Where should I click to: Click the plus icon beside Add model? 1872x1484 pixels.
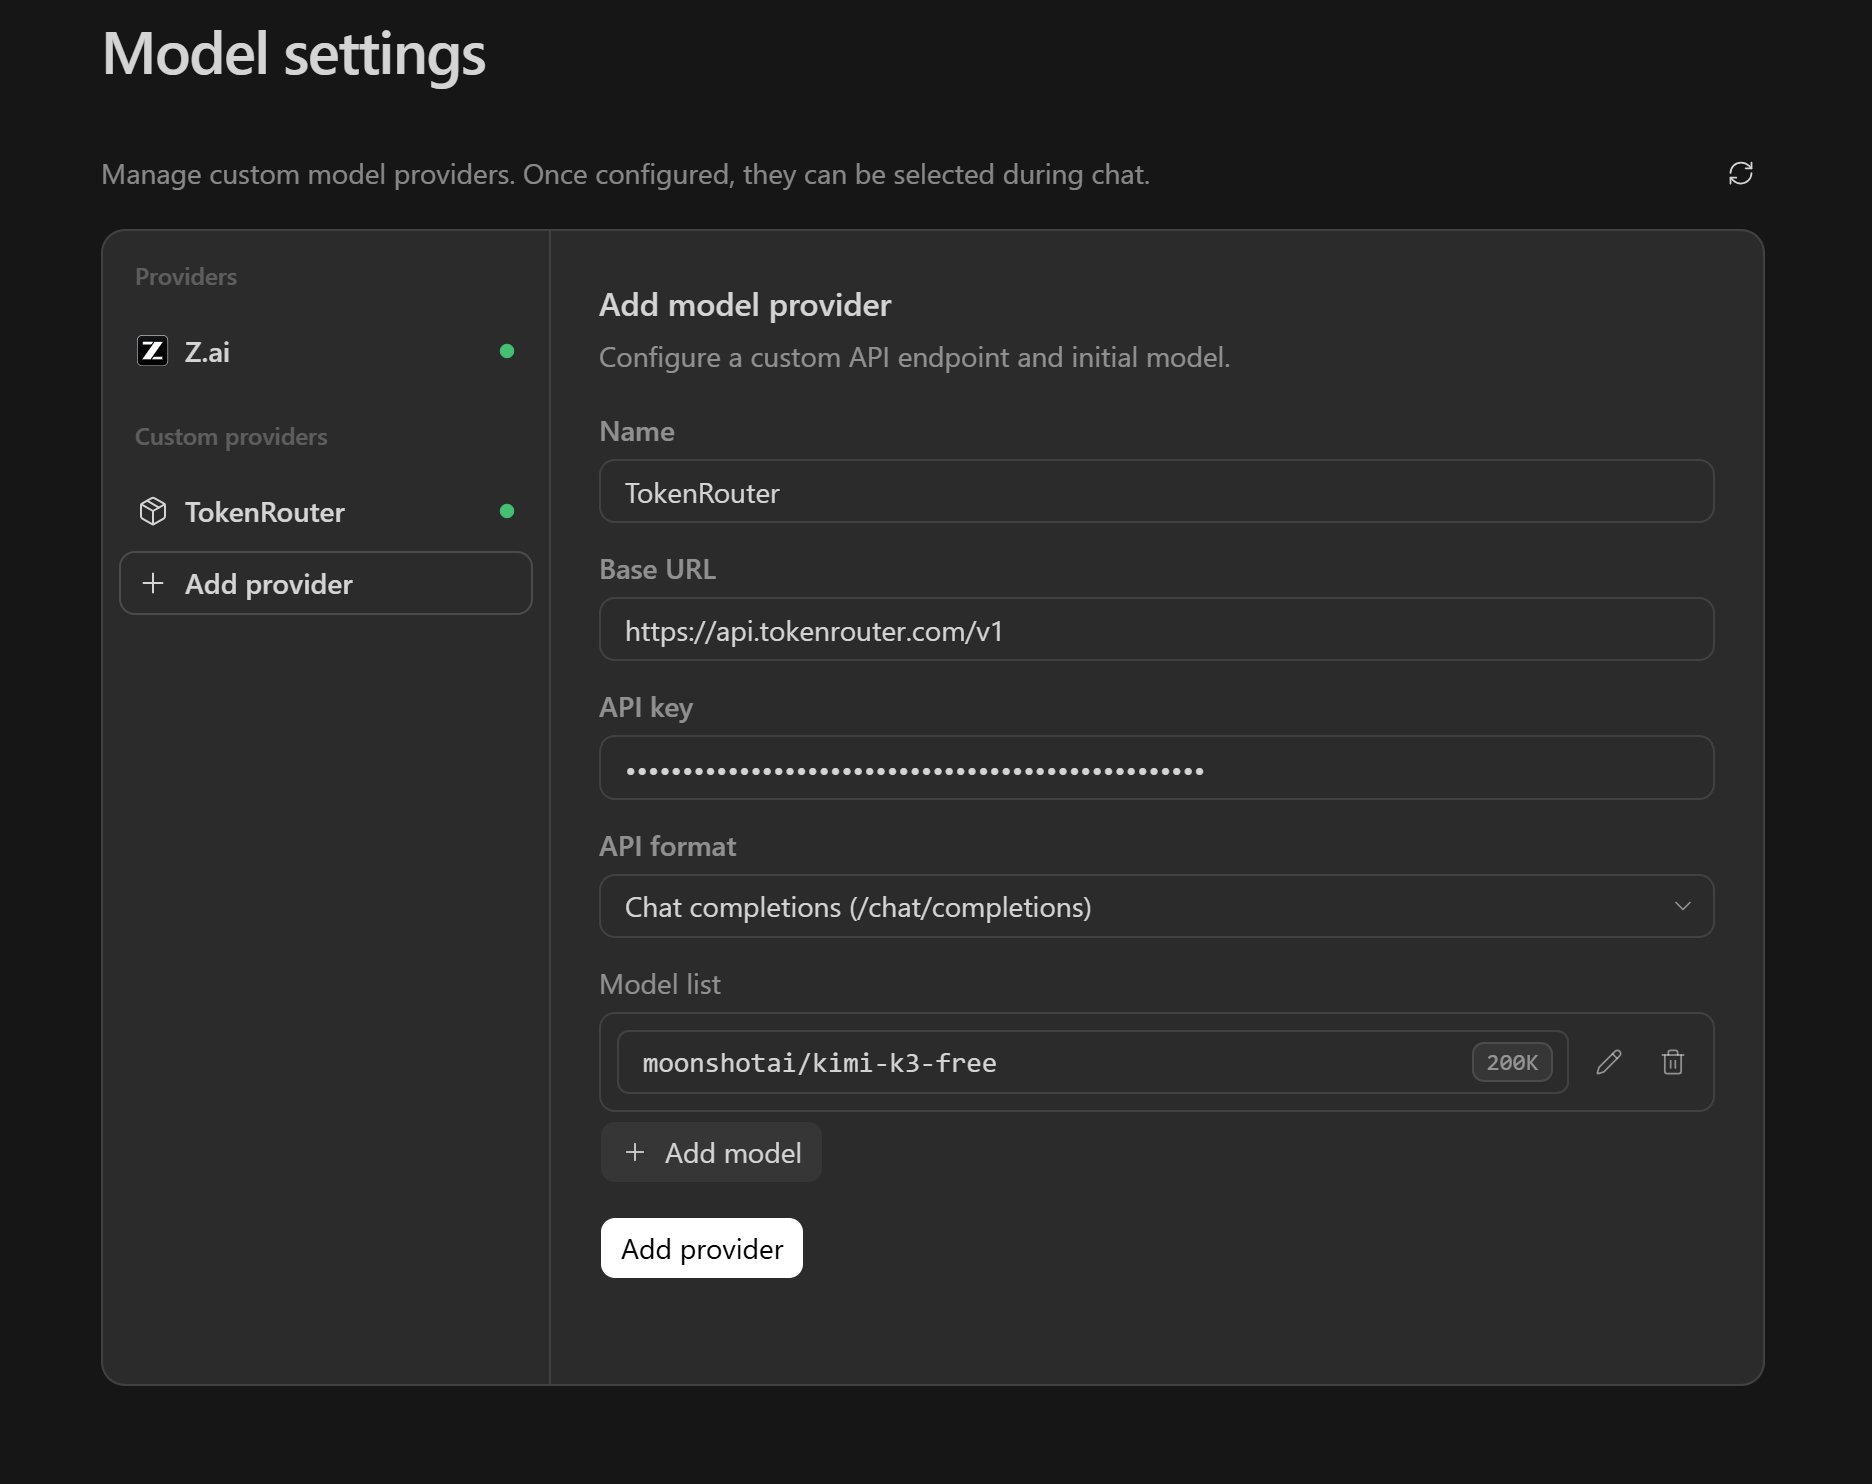[x=634, y=1152]
